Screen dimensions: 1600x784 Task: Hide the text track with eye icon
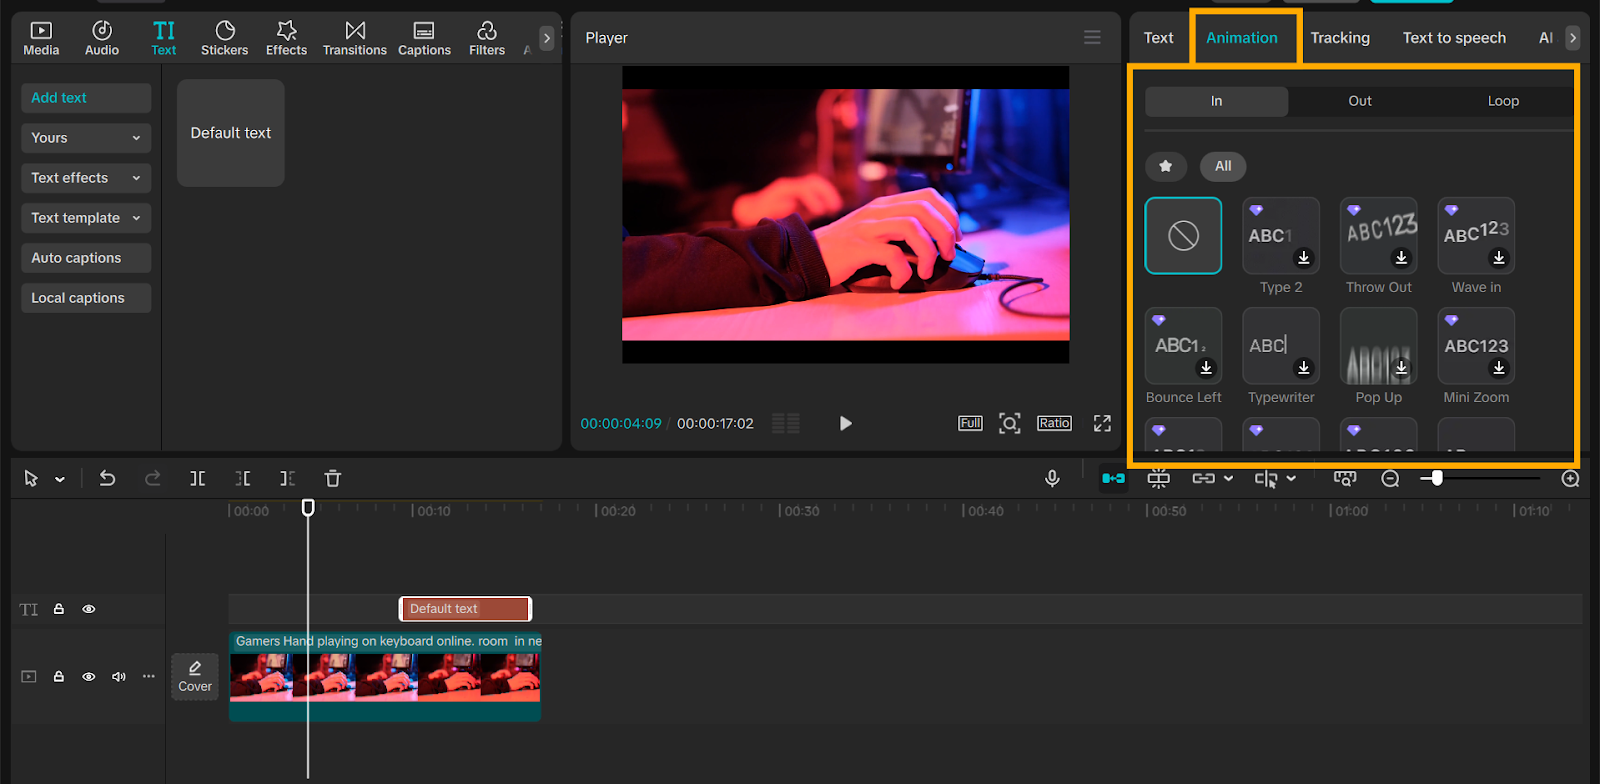(x=89, y=609)
